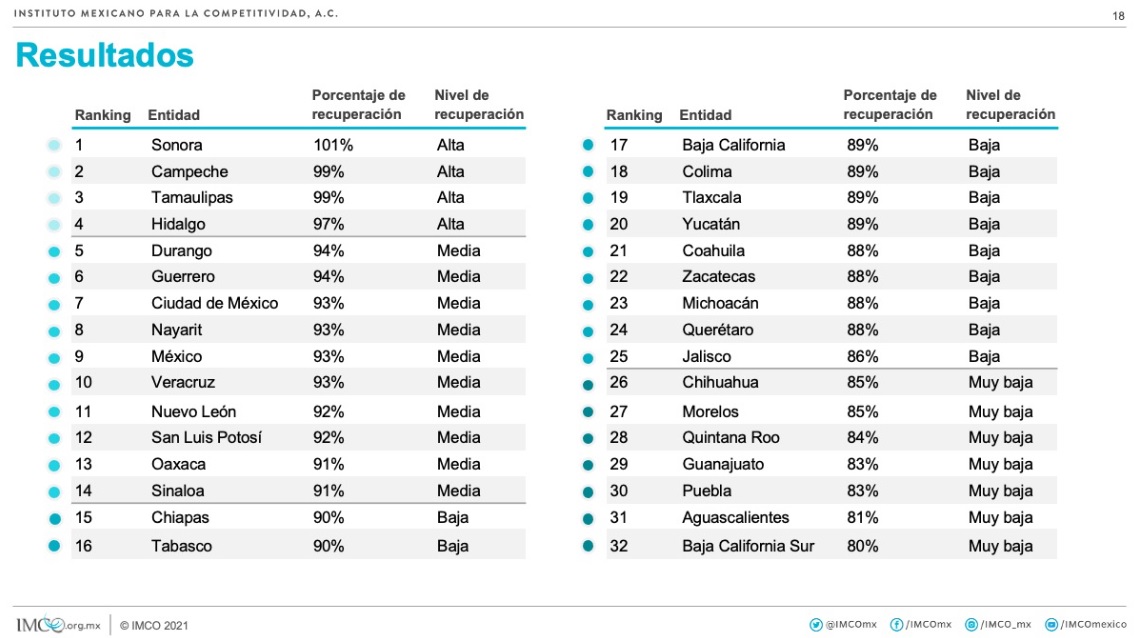
Task: Click the Twitter icon for @IMCOmx
Action: coord(816,625)
